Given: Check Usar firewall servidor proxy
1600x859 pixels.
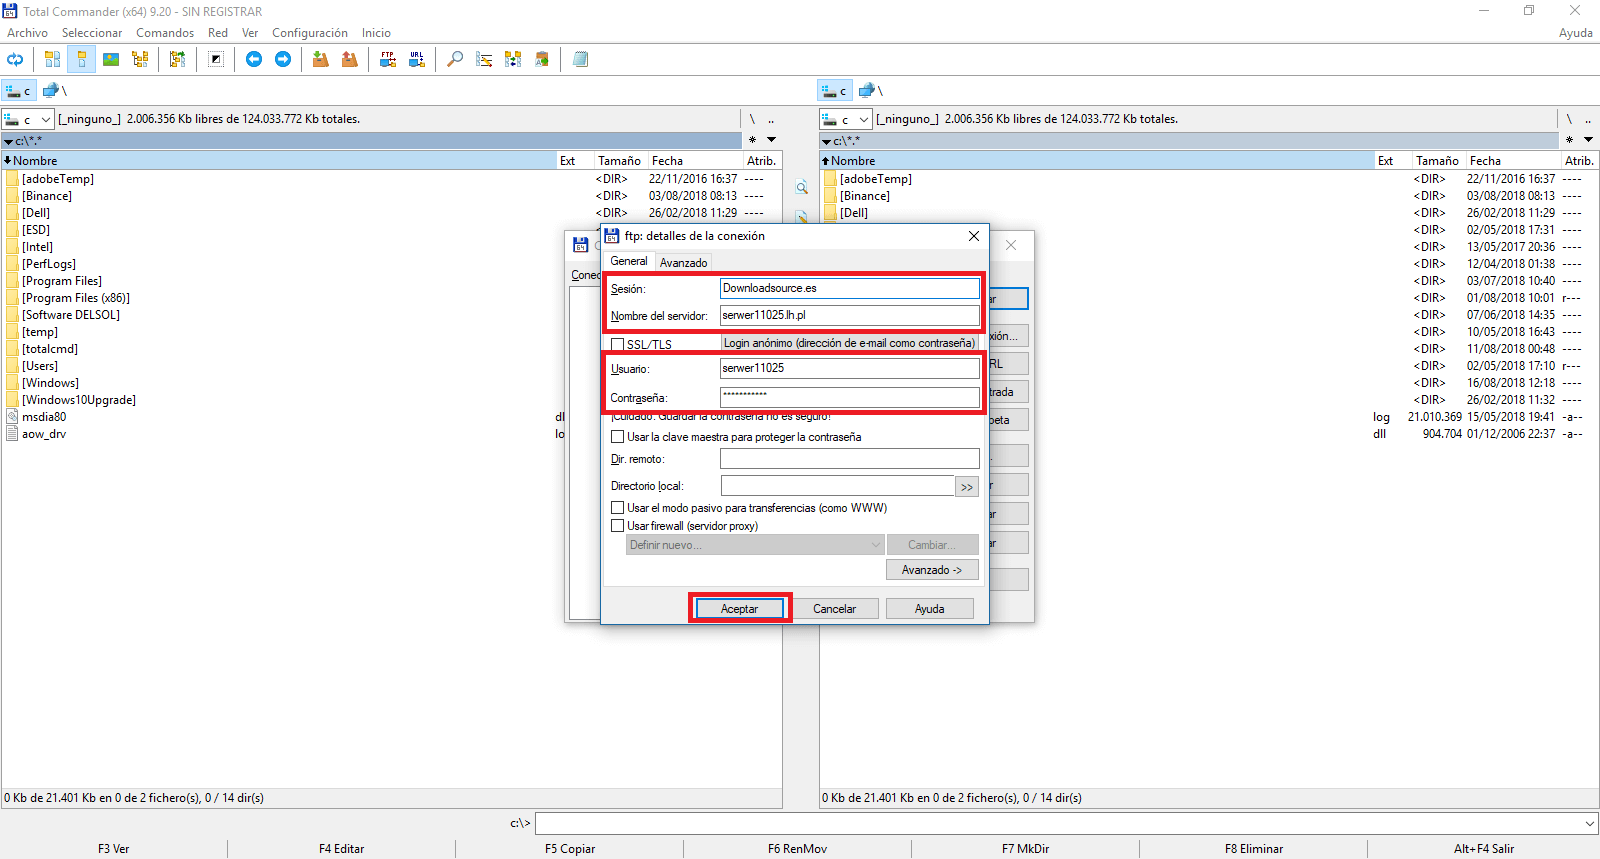Looking at the screenshot, I should coord(617,526).
